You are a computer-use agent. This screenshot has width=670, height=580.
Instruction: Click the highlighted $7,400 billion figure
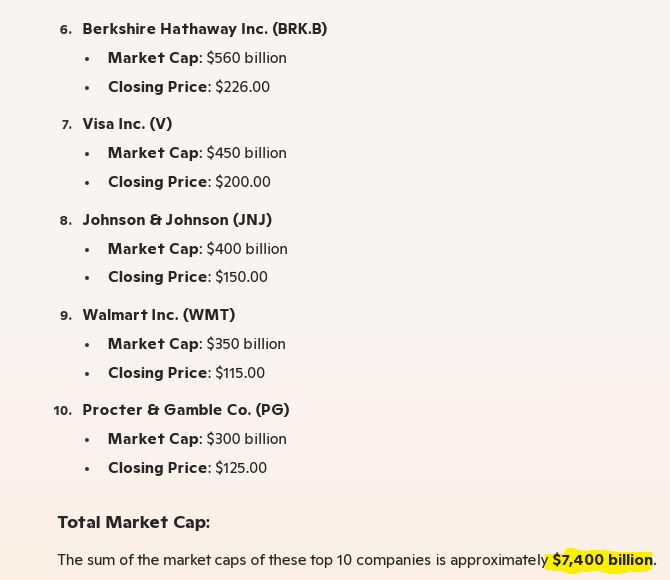click(x=602, y=560)
